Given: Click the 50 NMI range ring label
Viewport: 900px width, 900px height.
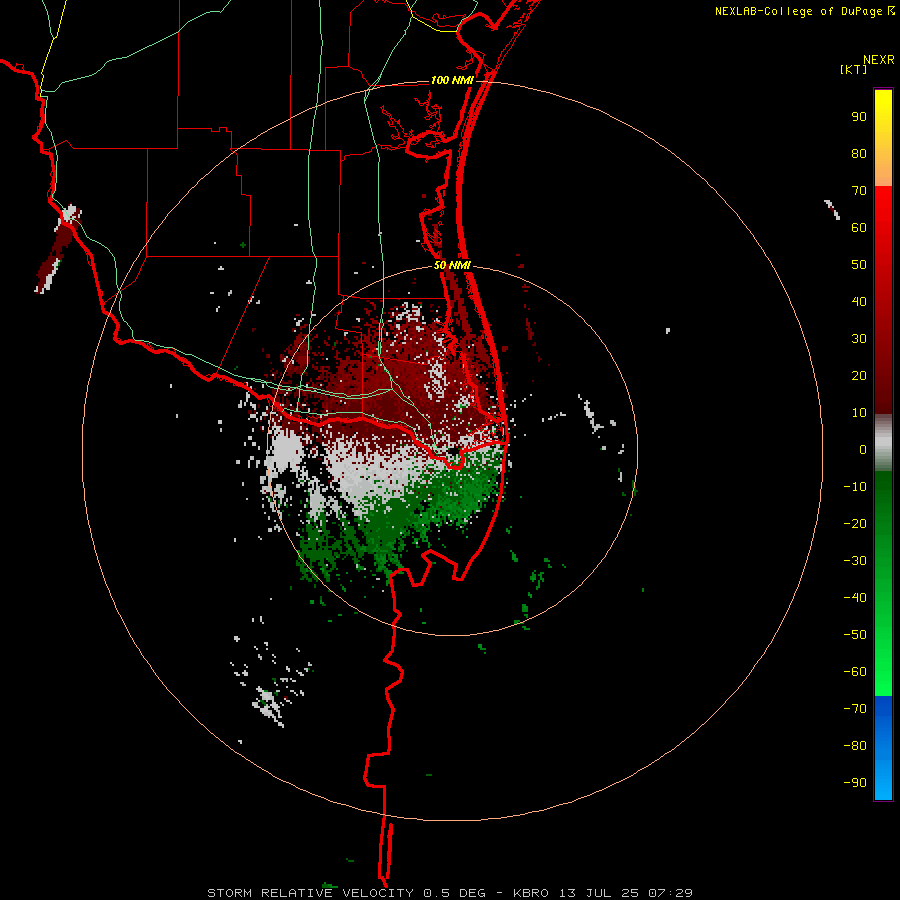Looking at the screenshot, I should [x=452, y=265].
